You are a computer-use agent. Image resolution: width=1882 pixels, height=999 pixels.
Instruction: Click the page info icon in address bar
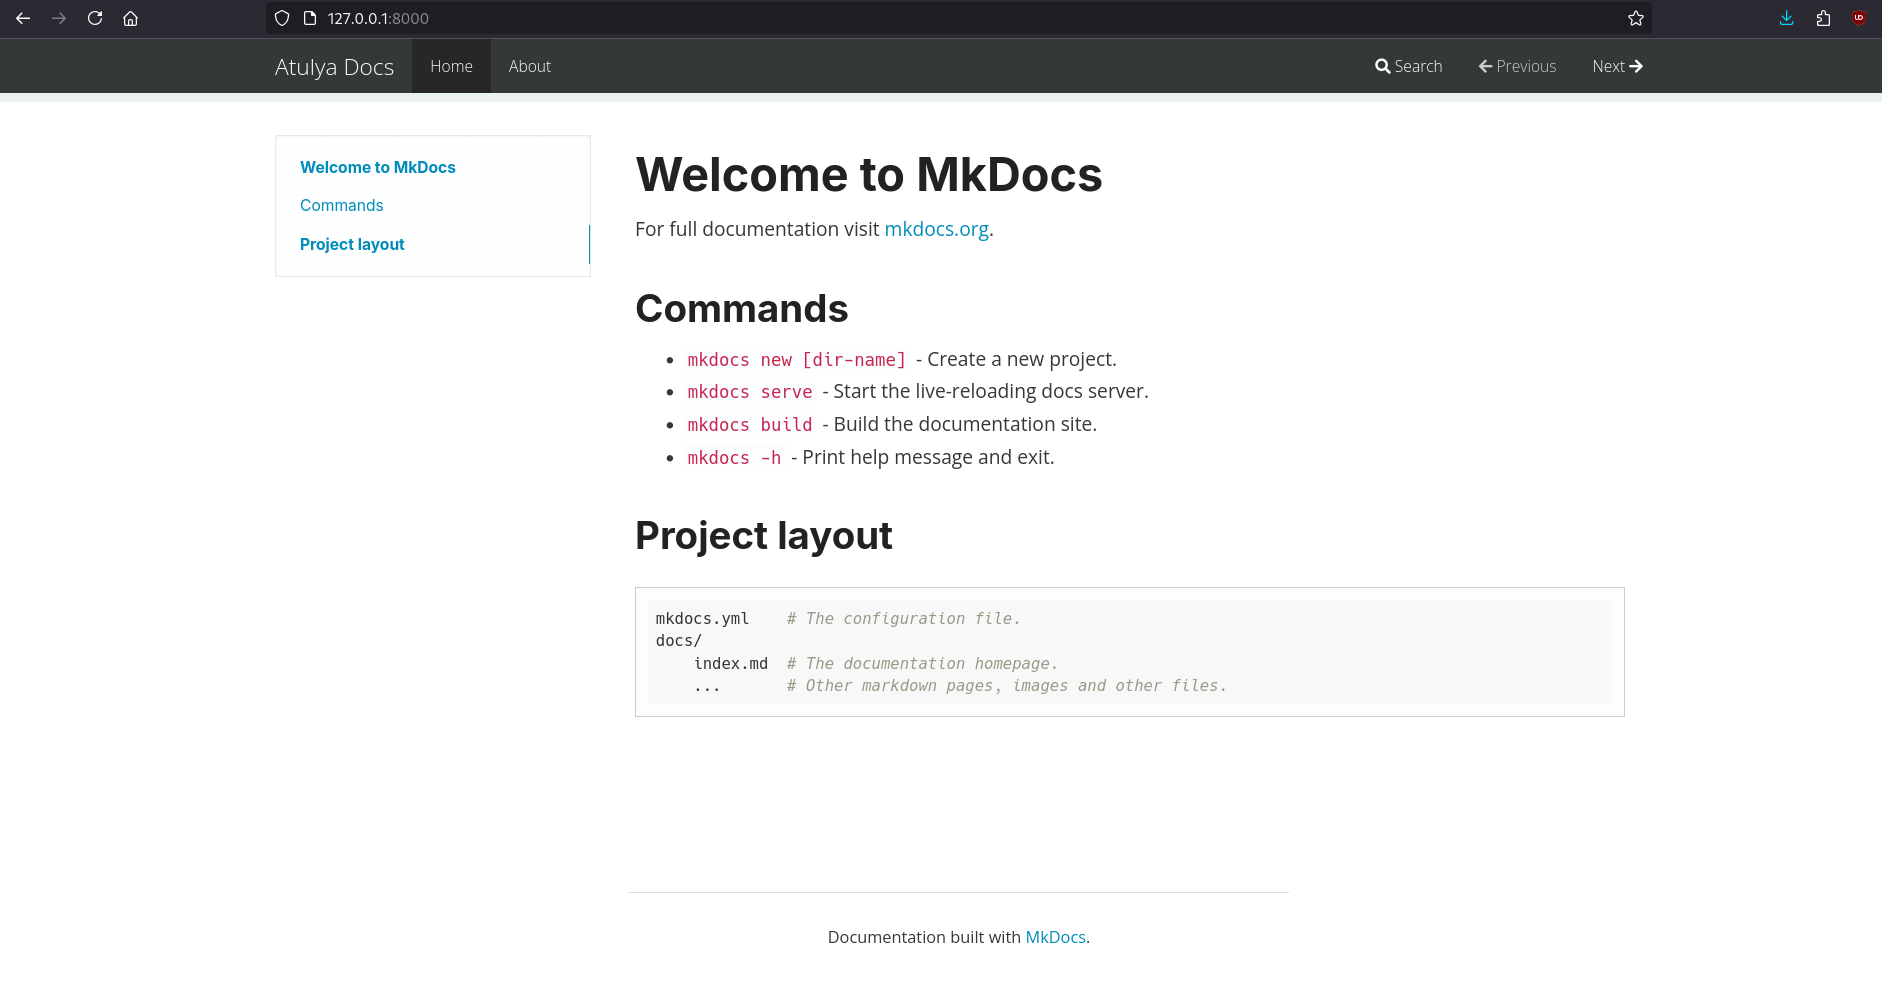click(x=310, y=18)
